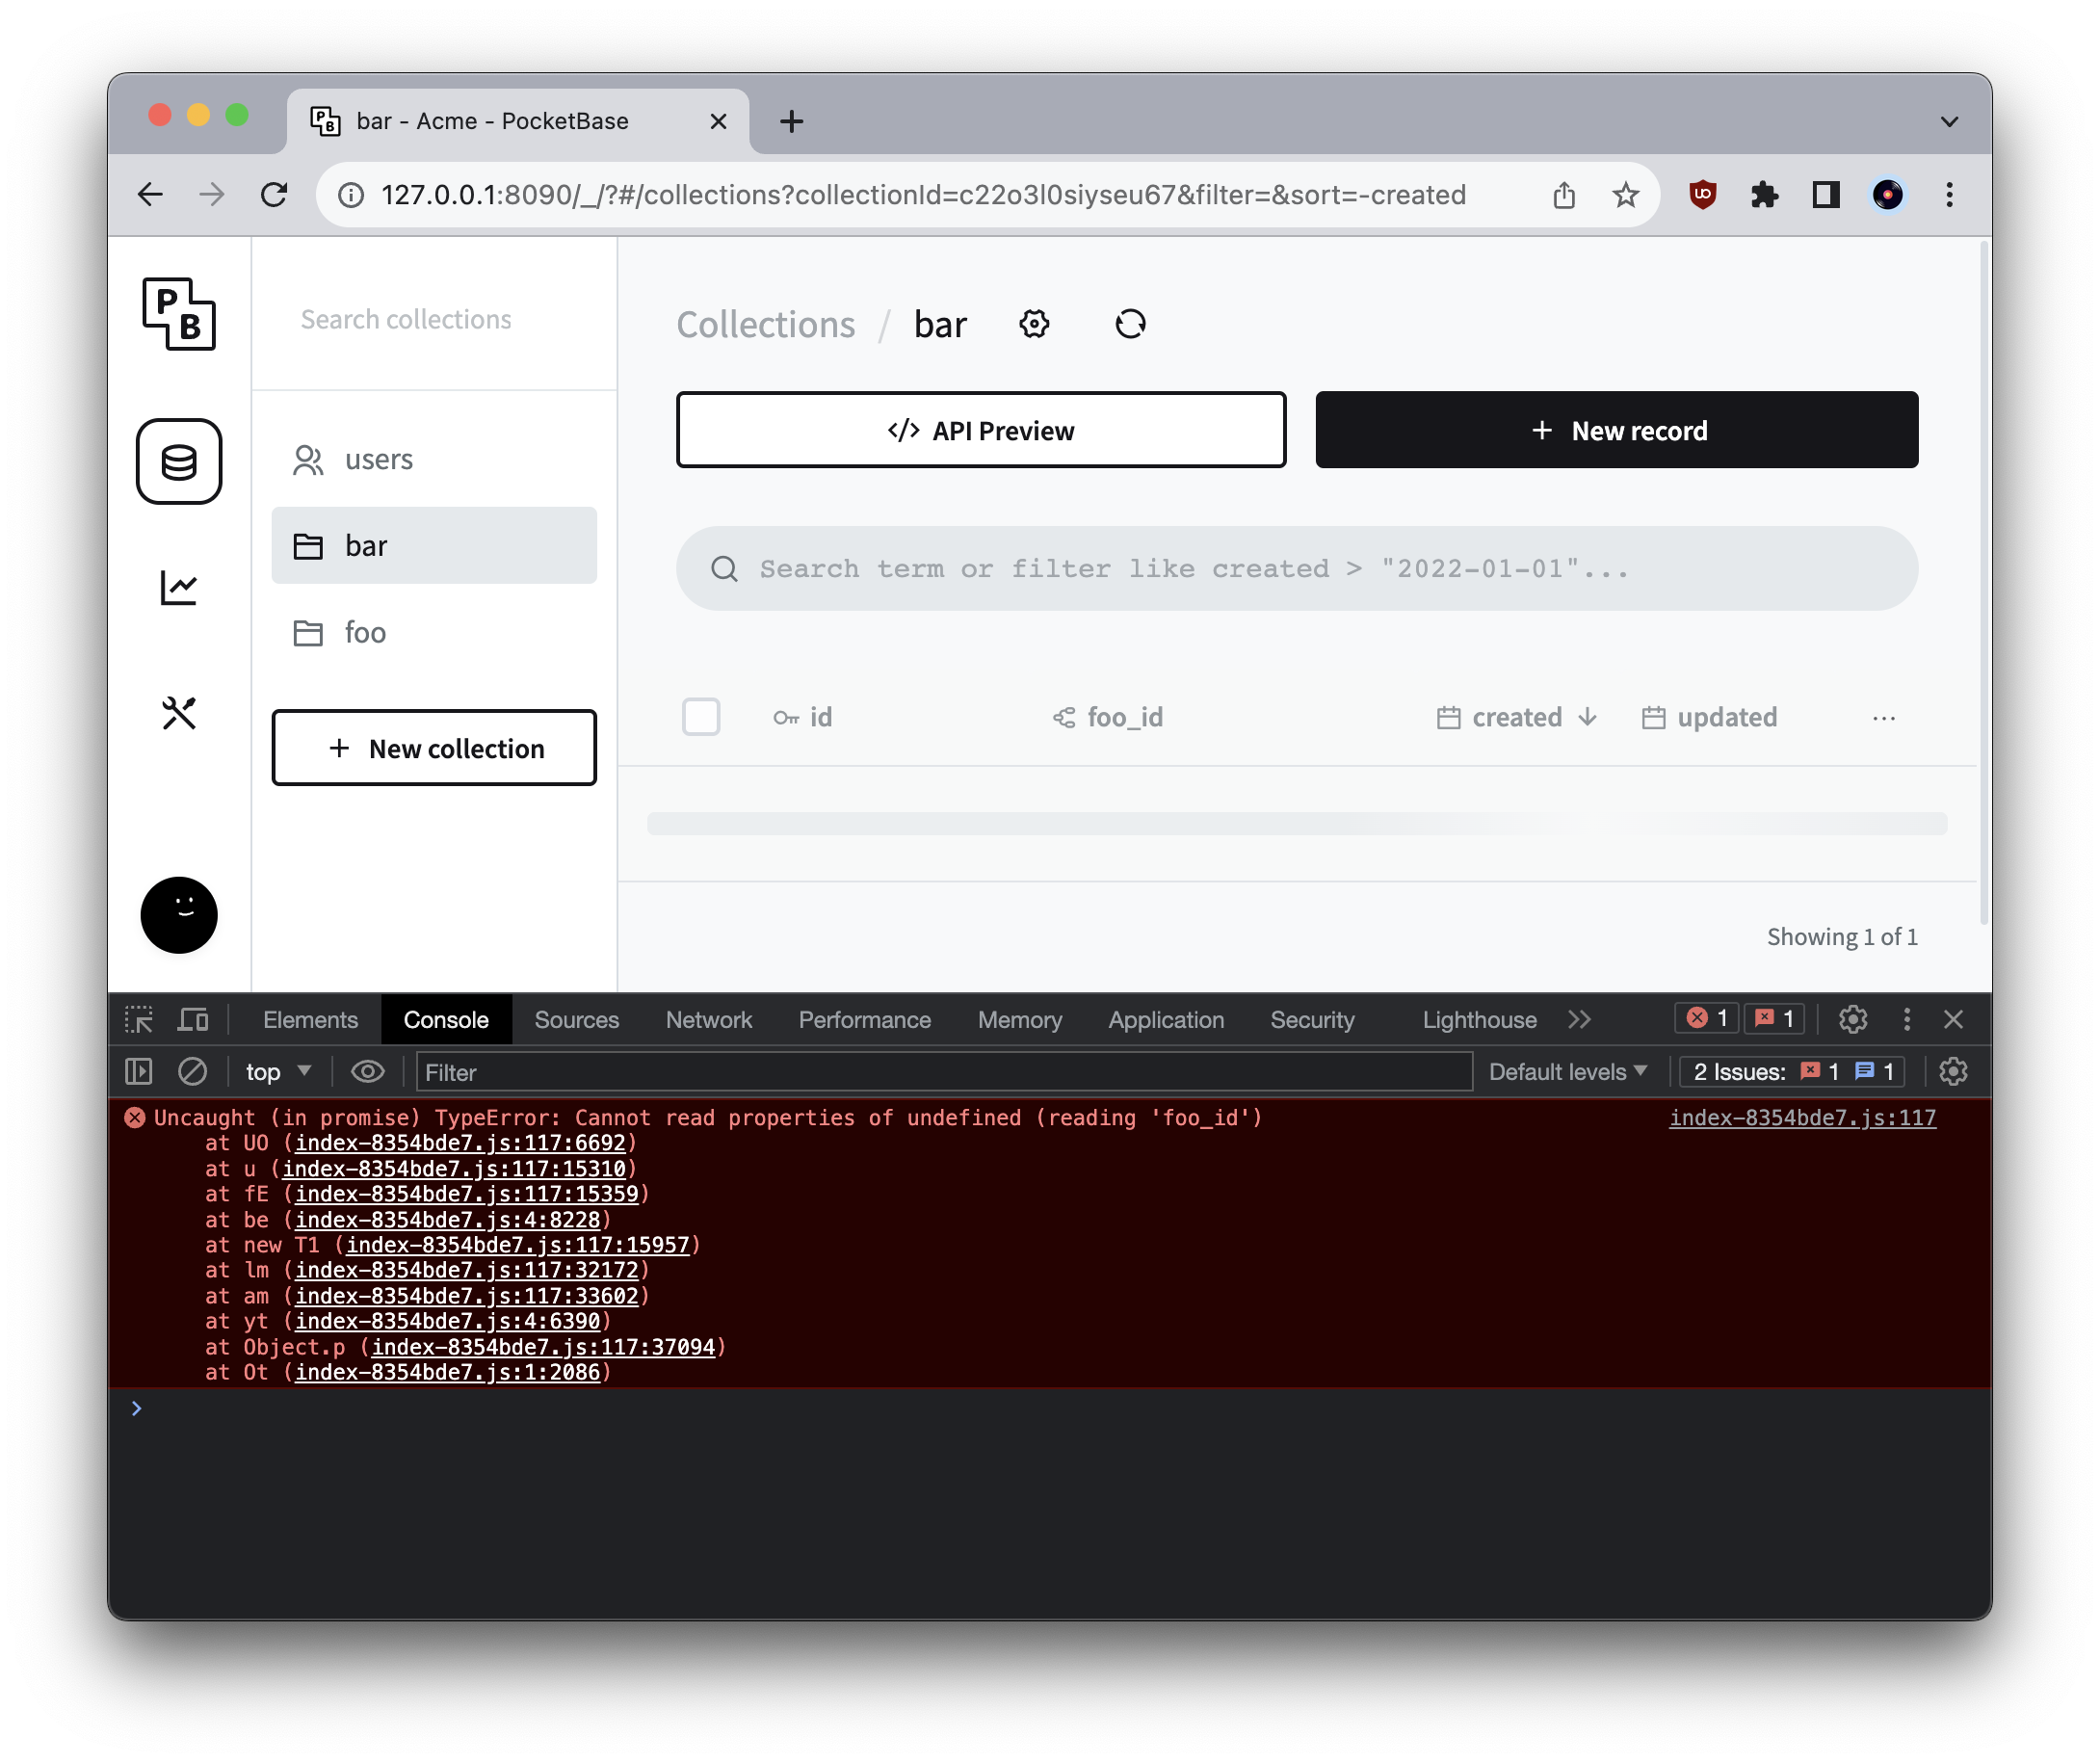Open the API Preview dialog
The width and height of the screenshot is (2100, 1763).
point(981,430)
